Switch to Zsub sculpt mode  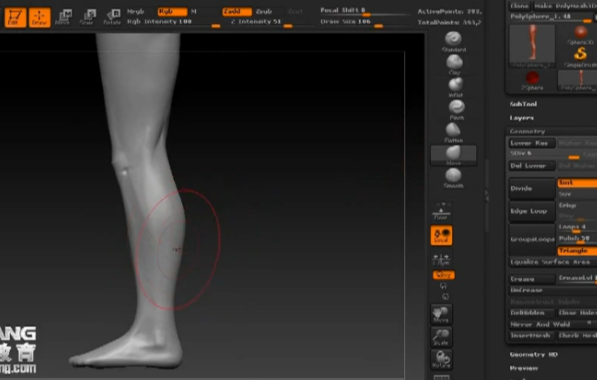(264, 12)
